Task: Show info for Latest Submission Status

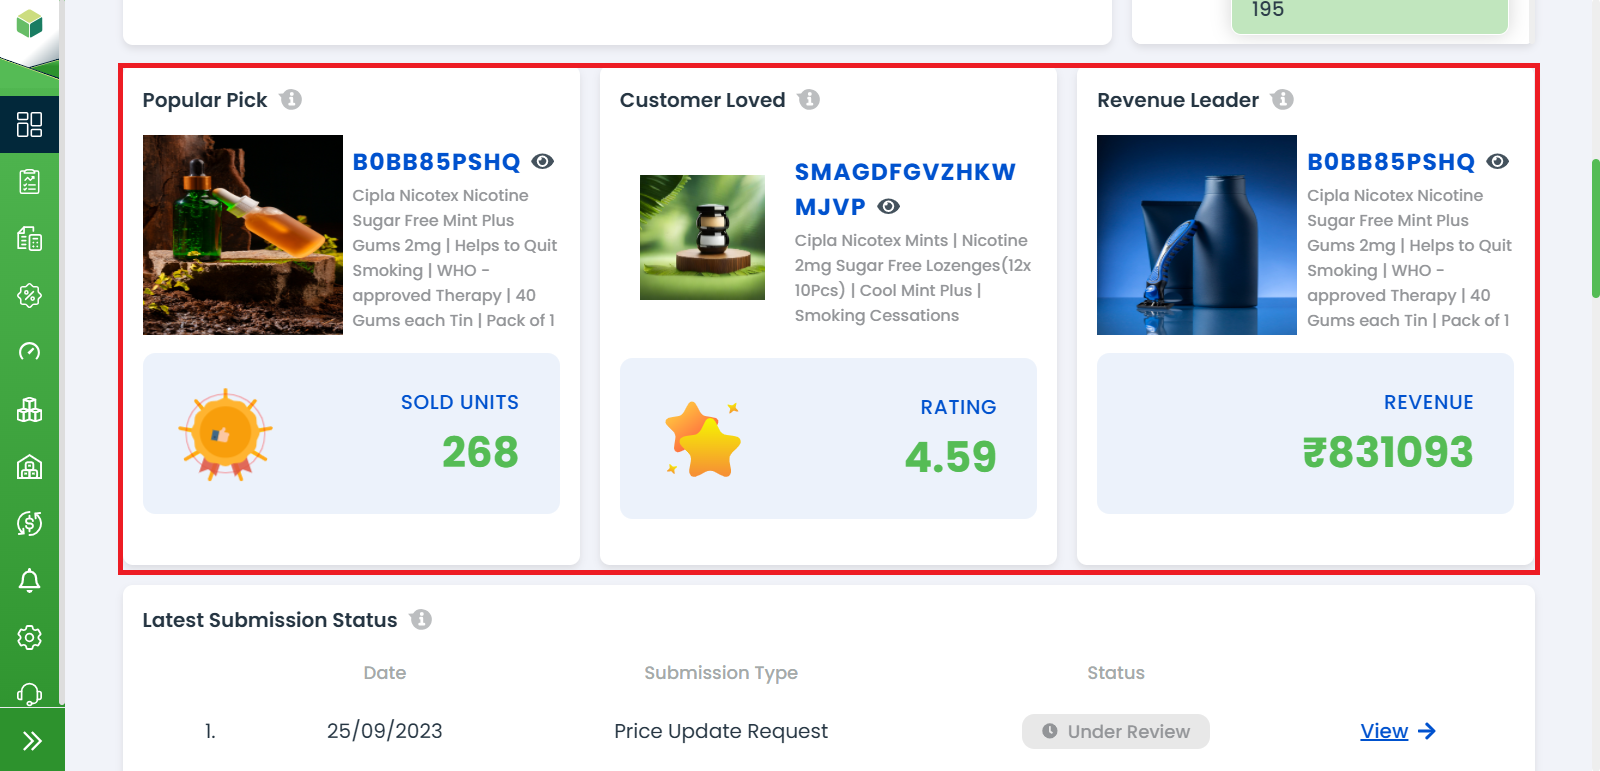Action: (x=421, y=620)
